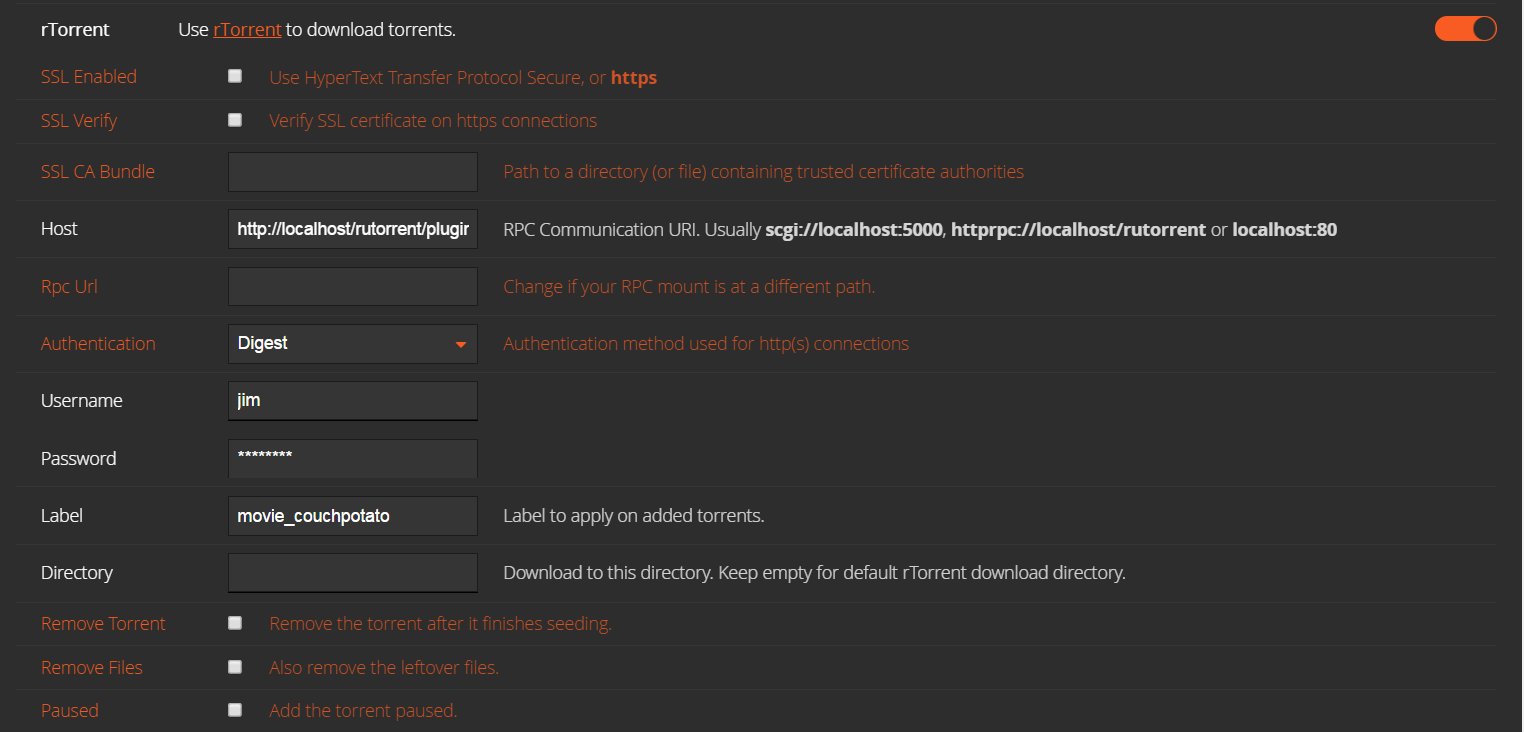Click the "Rpc Url" option label

(x=69, y=287)
